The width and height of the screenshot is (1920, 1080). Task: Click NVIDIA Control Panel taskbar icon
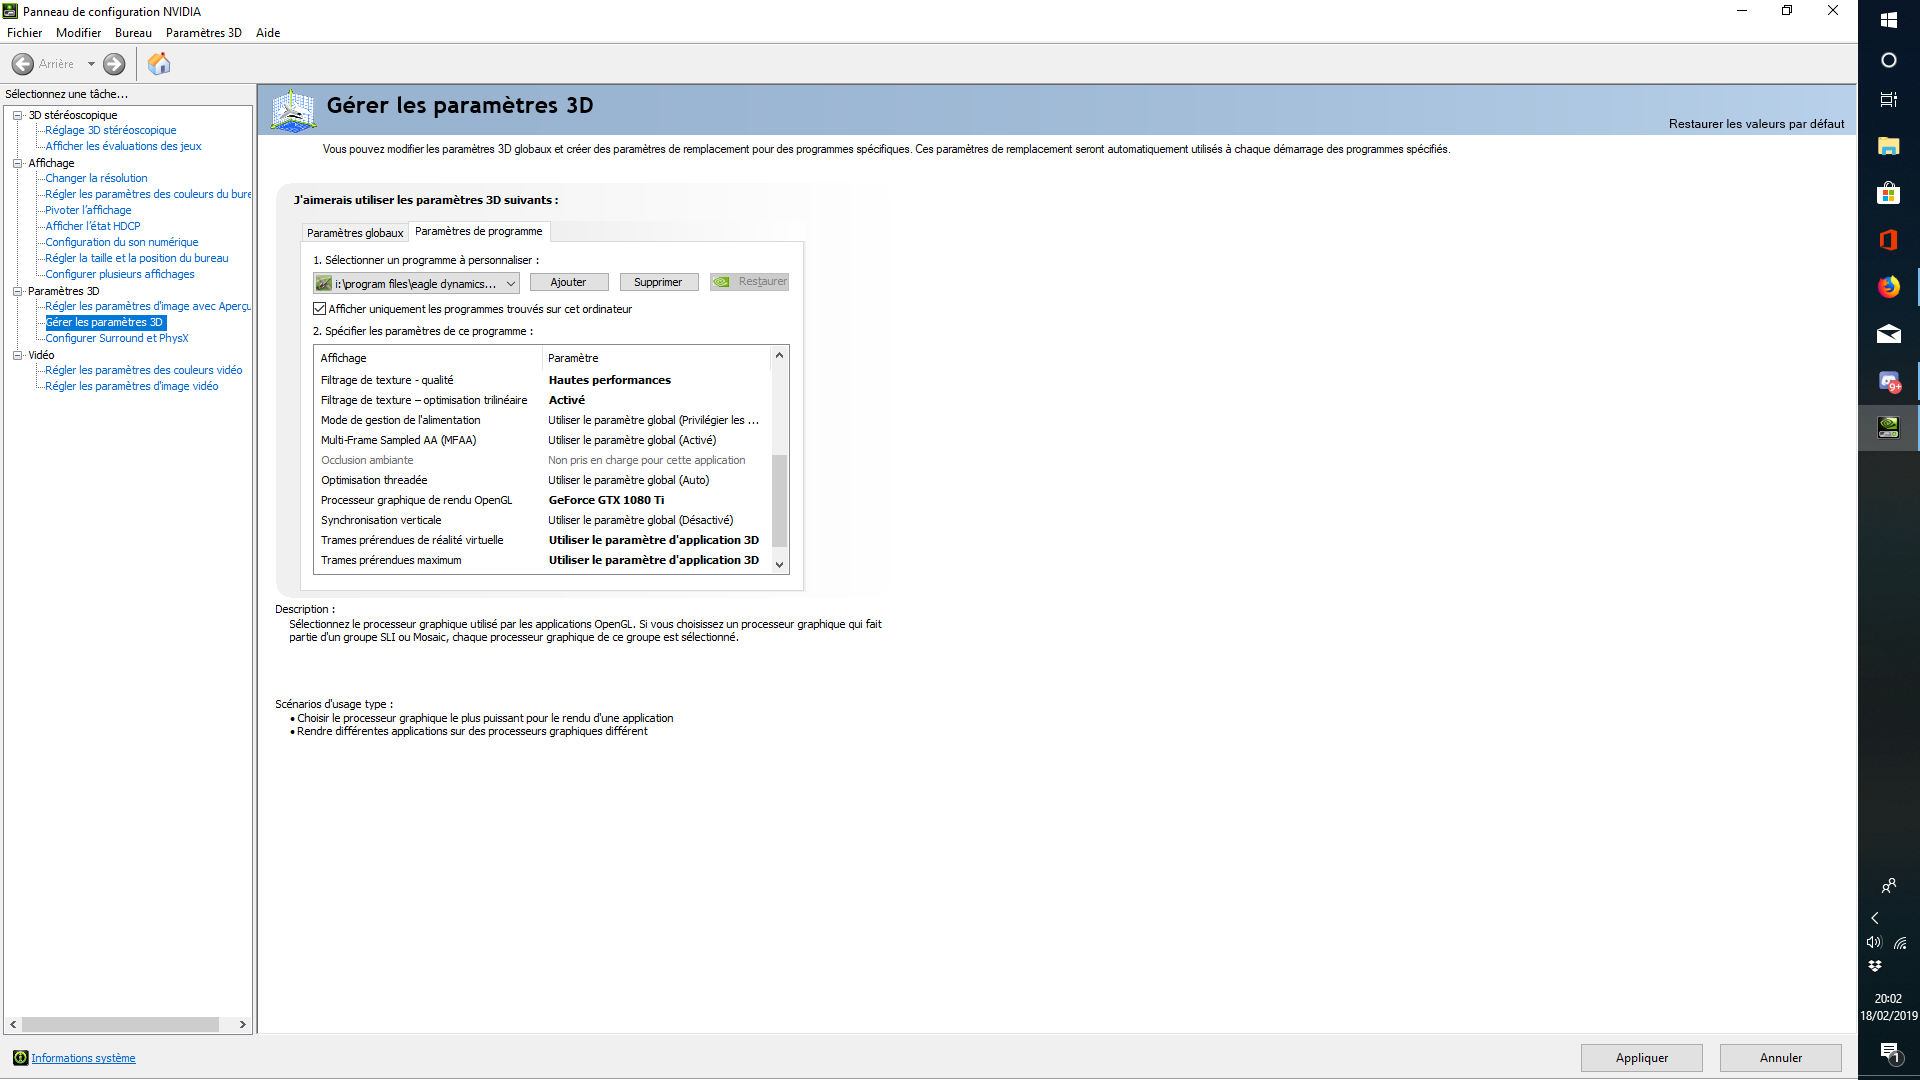coord(1889,428)
